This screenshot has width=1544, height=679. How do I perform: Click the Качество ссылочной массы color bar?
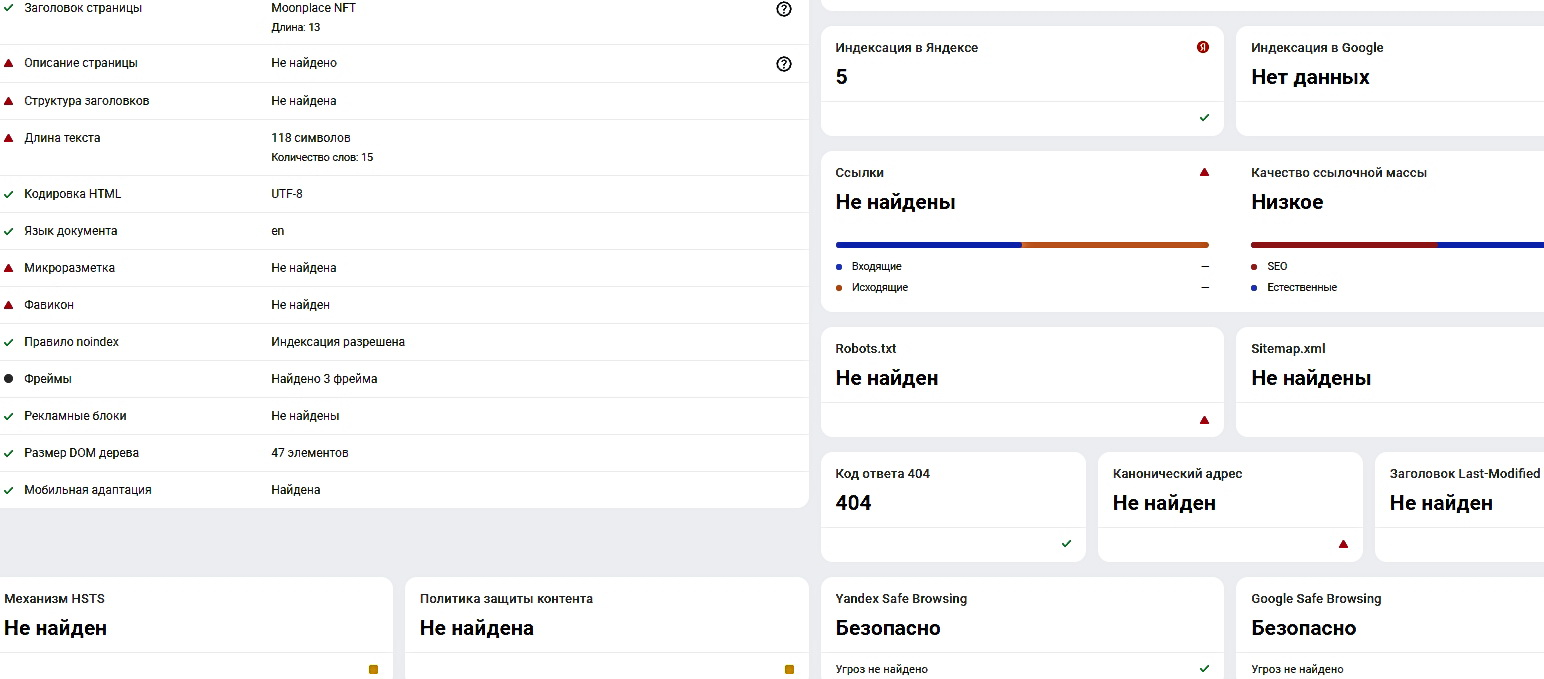point(1397,245)
